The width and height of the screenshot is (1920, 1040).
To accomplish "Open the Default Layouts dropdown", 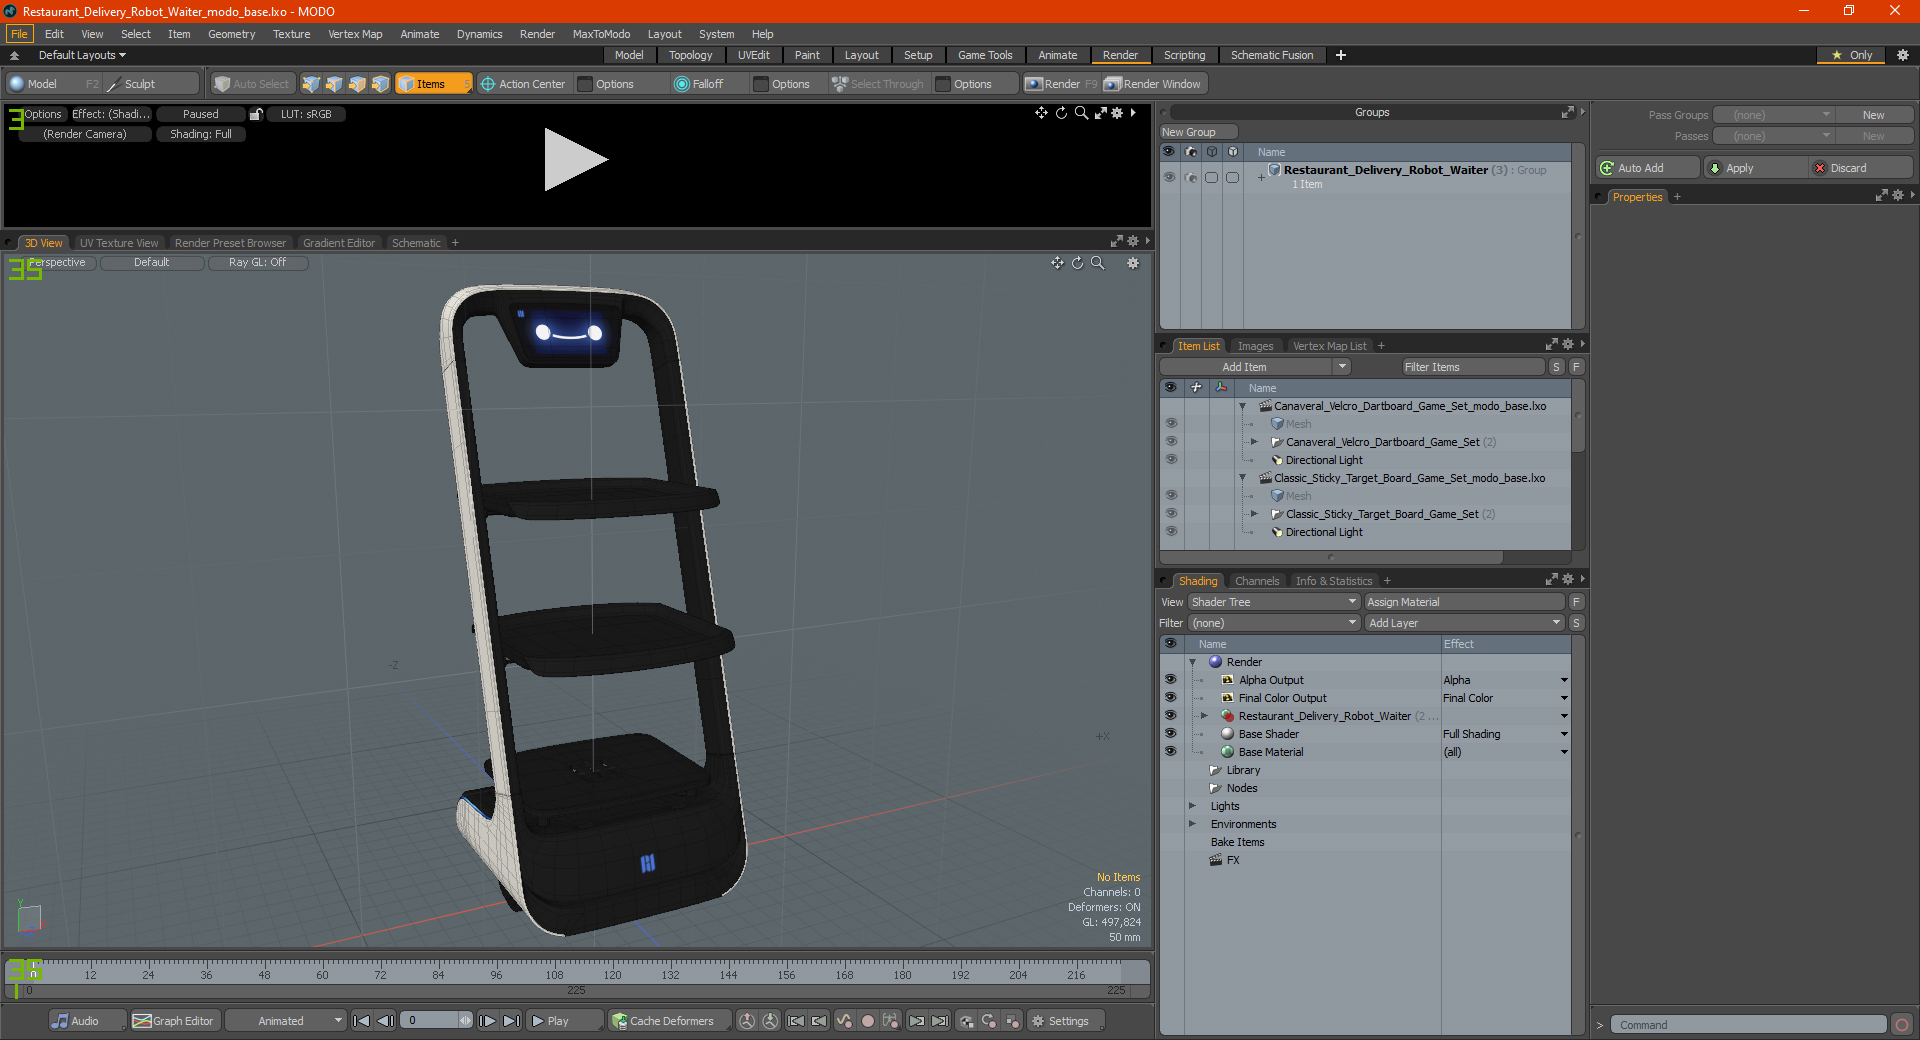I will [x=82, y=55].
